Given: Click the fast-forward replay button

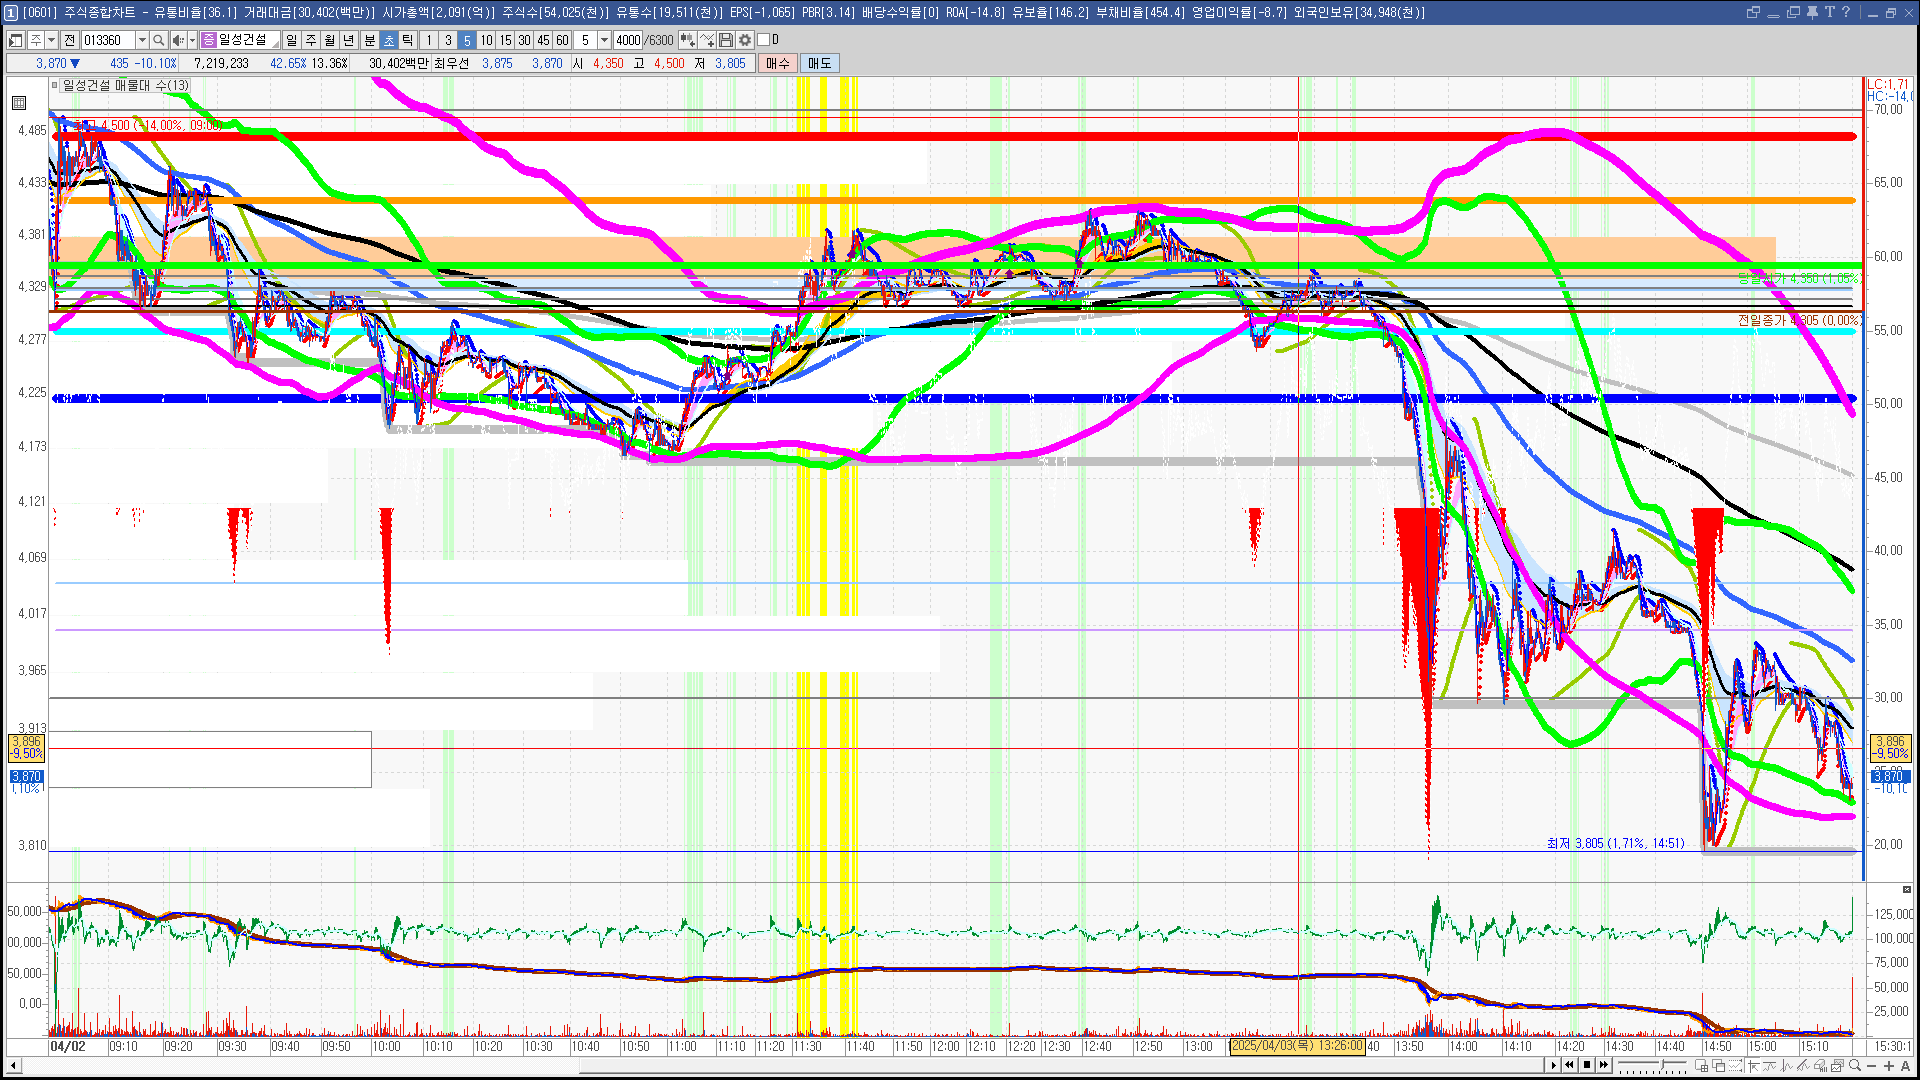Looking at the screenshot, I should pos(1604,1065).
